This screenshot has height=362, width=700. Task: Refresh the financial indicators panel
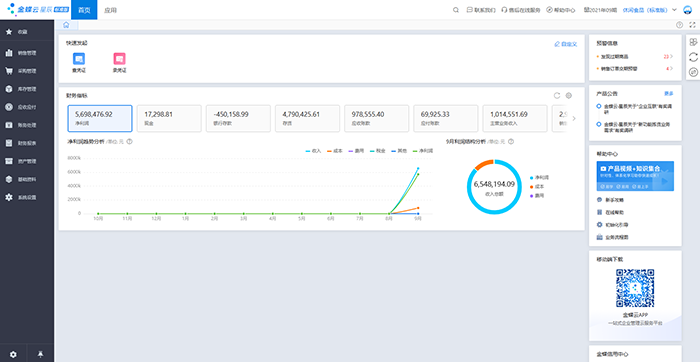pos(557,96)
